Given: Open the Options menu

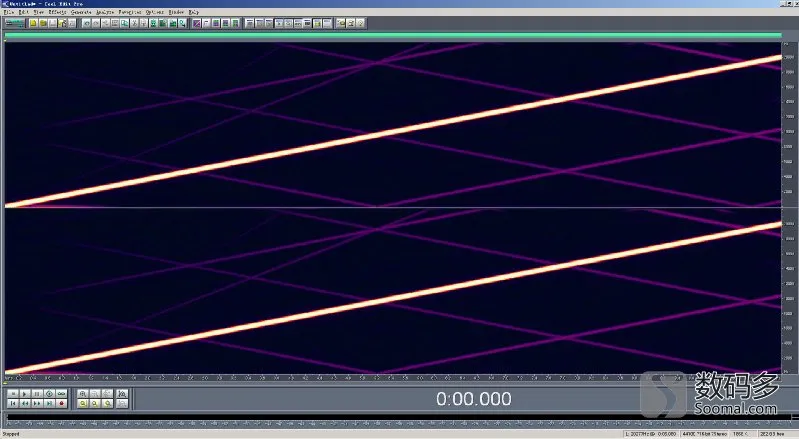Looking at the screenshot, I should point(155,12).
